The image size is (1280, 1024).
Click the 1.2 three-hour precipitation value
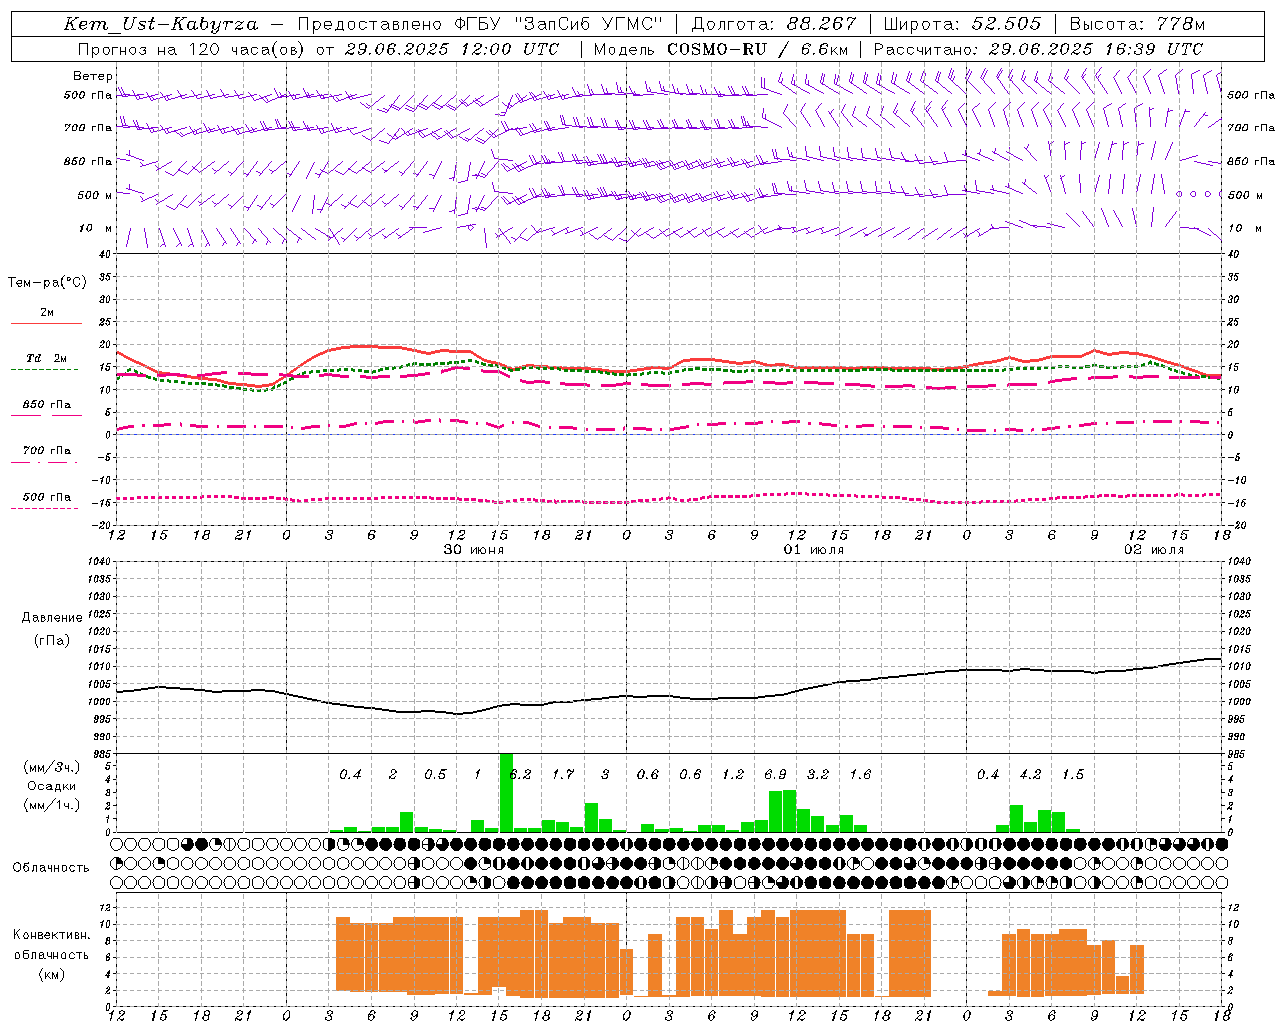pyautogui.click(x=733, y=774)
